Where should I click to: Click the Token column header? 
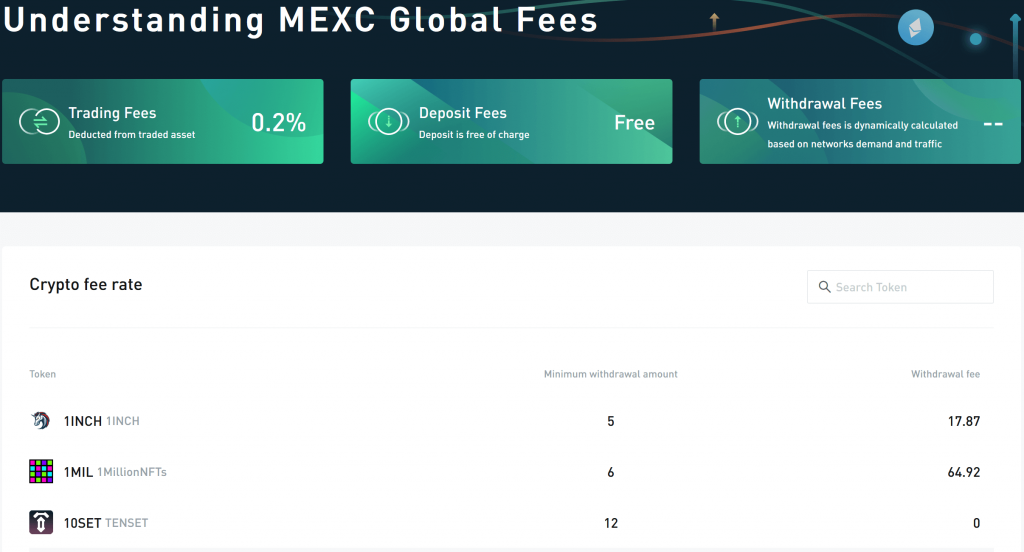(x=42, y=374)
